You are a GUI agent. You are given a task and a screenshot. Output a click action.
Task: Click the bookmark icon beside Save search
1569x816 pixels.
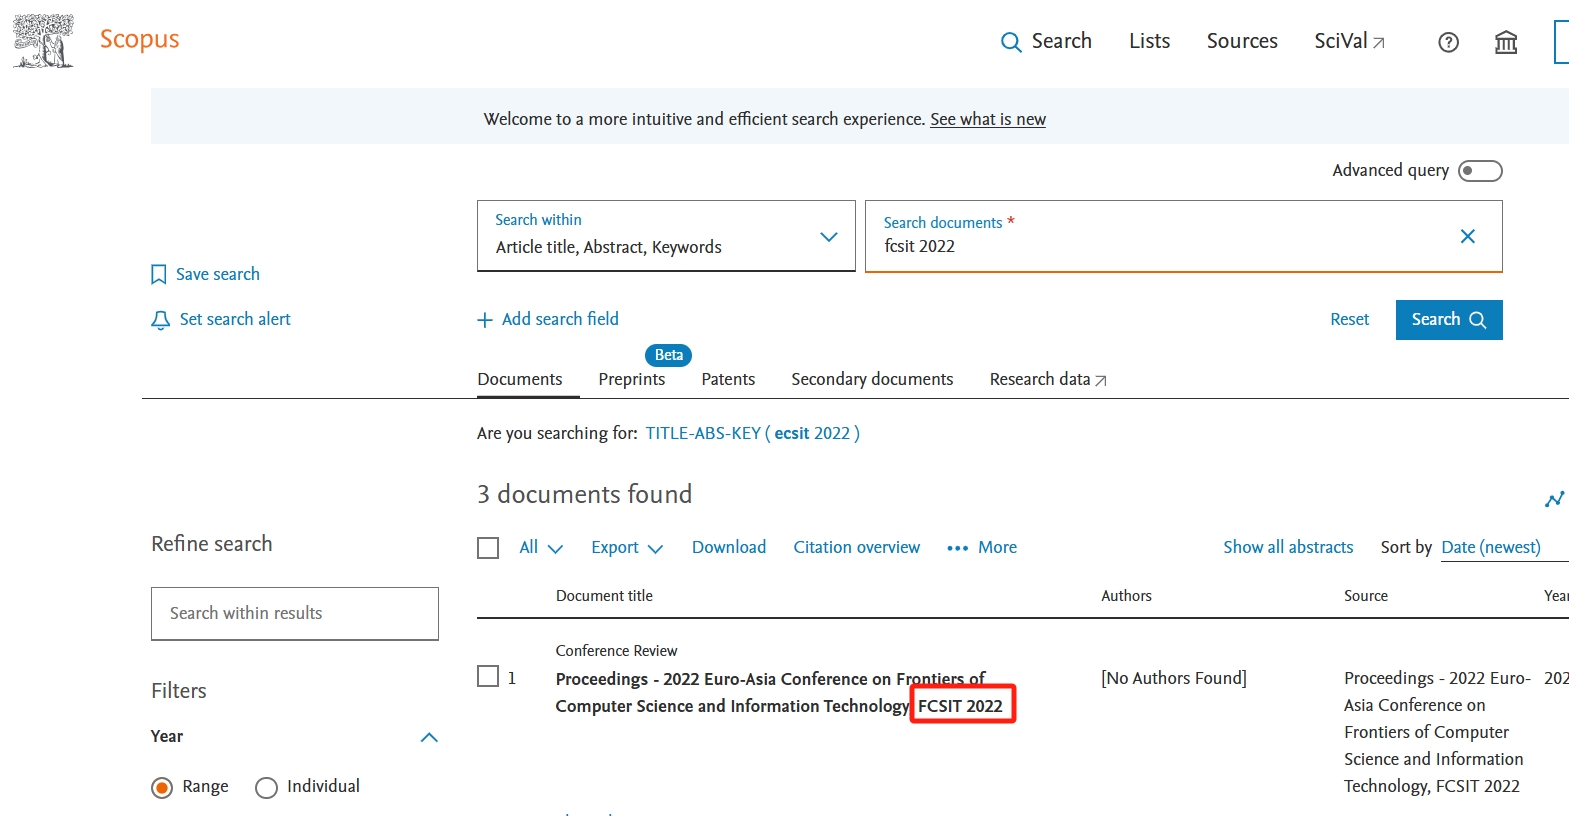(x=158, y=274)
